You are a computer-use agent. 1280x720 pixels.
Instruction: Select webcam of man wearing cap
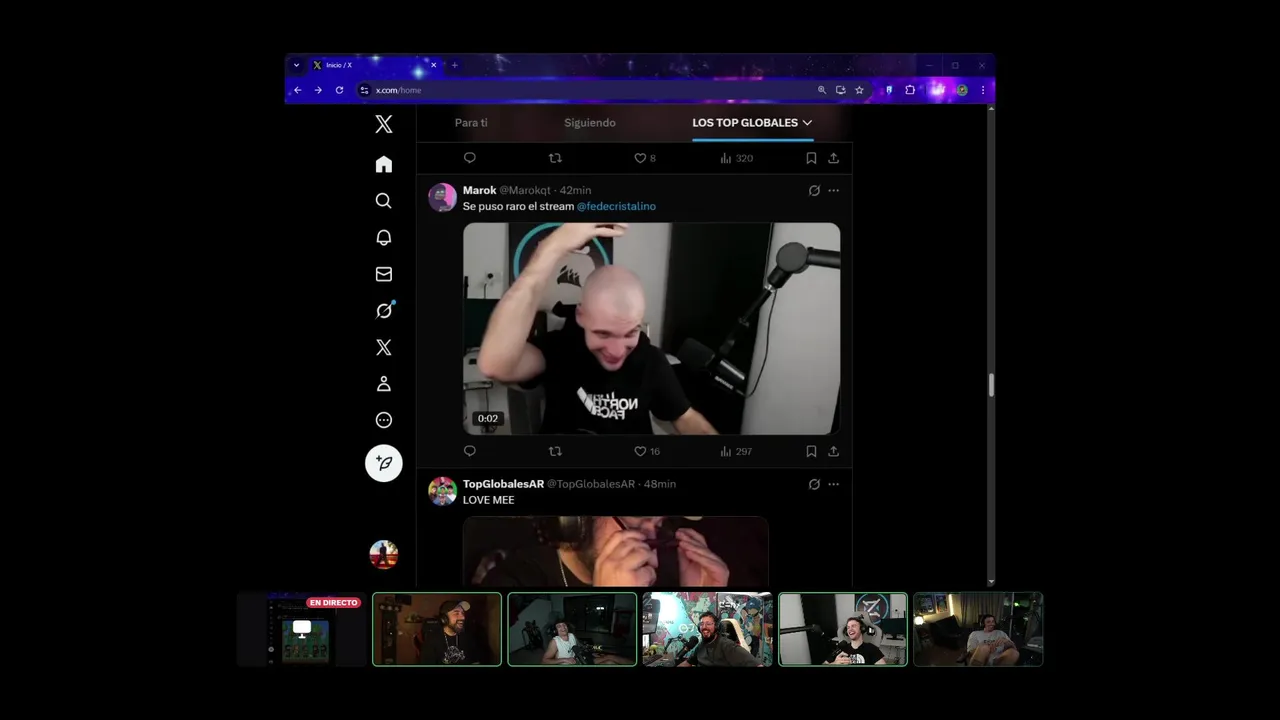point(437,629)
